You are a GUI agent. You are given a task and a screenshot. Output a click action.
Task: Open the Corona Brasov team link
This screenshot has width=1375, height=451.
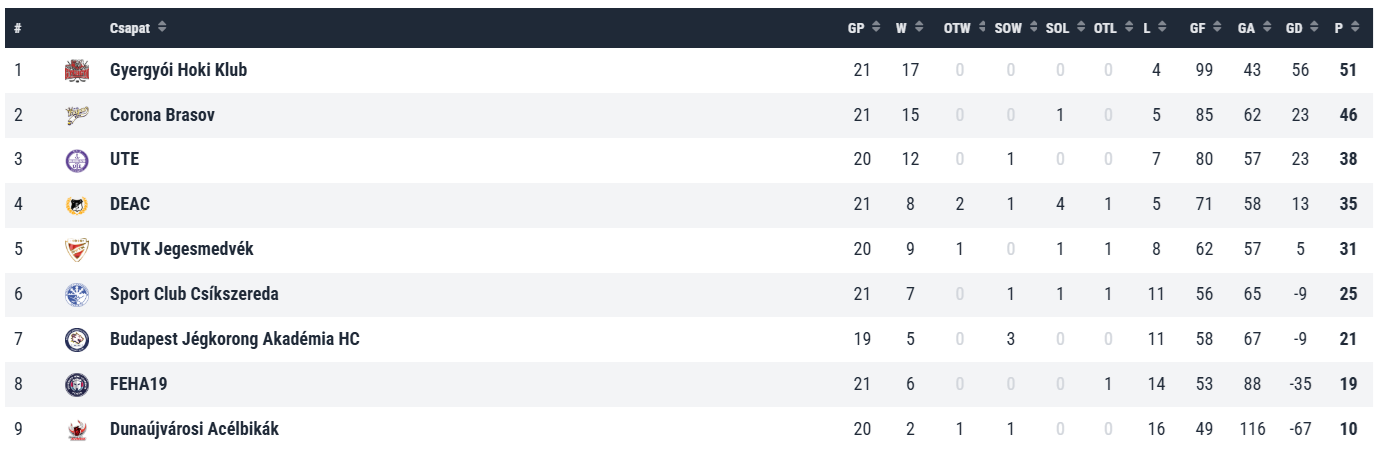click(x=162, y=115)
